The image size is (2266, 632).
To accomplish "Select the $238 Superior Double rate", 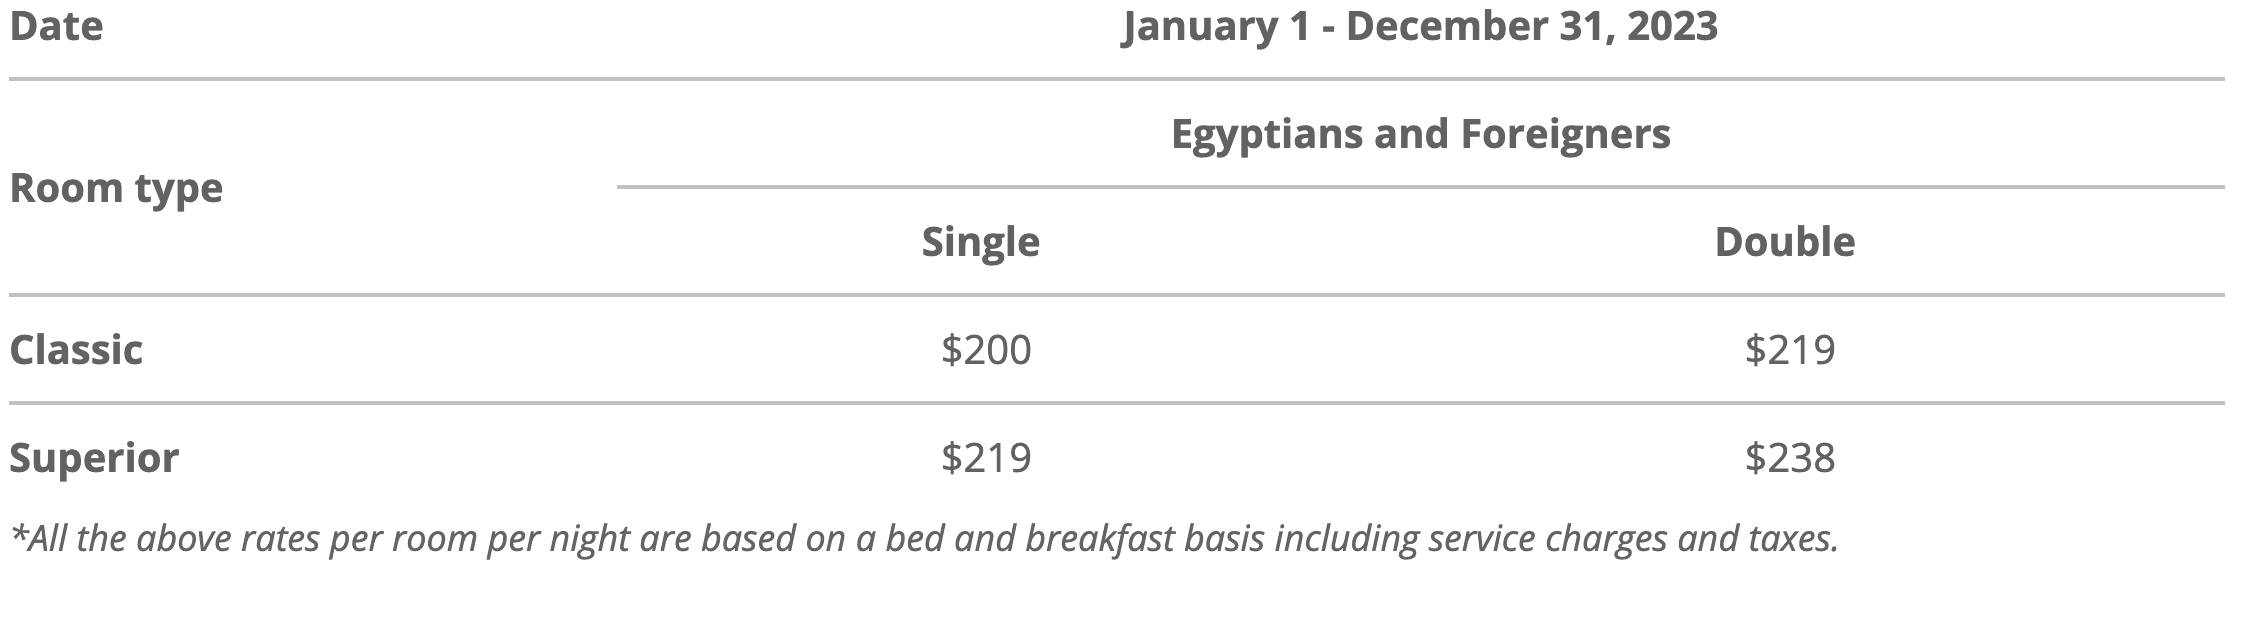I will [x=1790, y=458].
